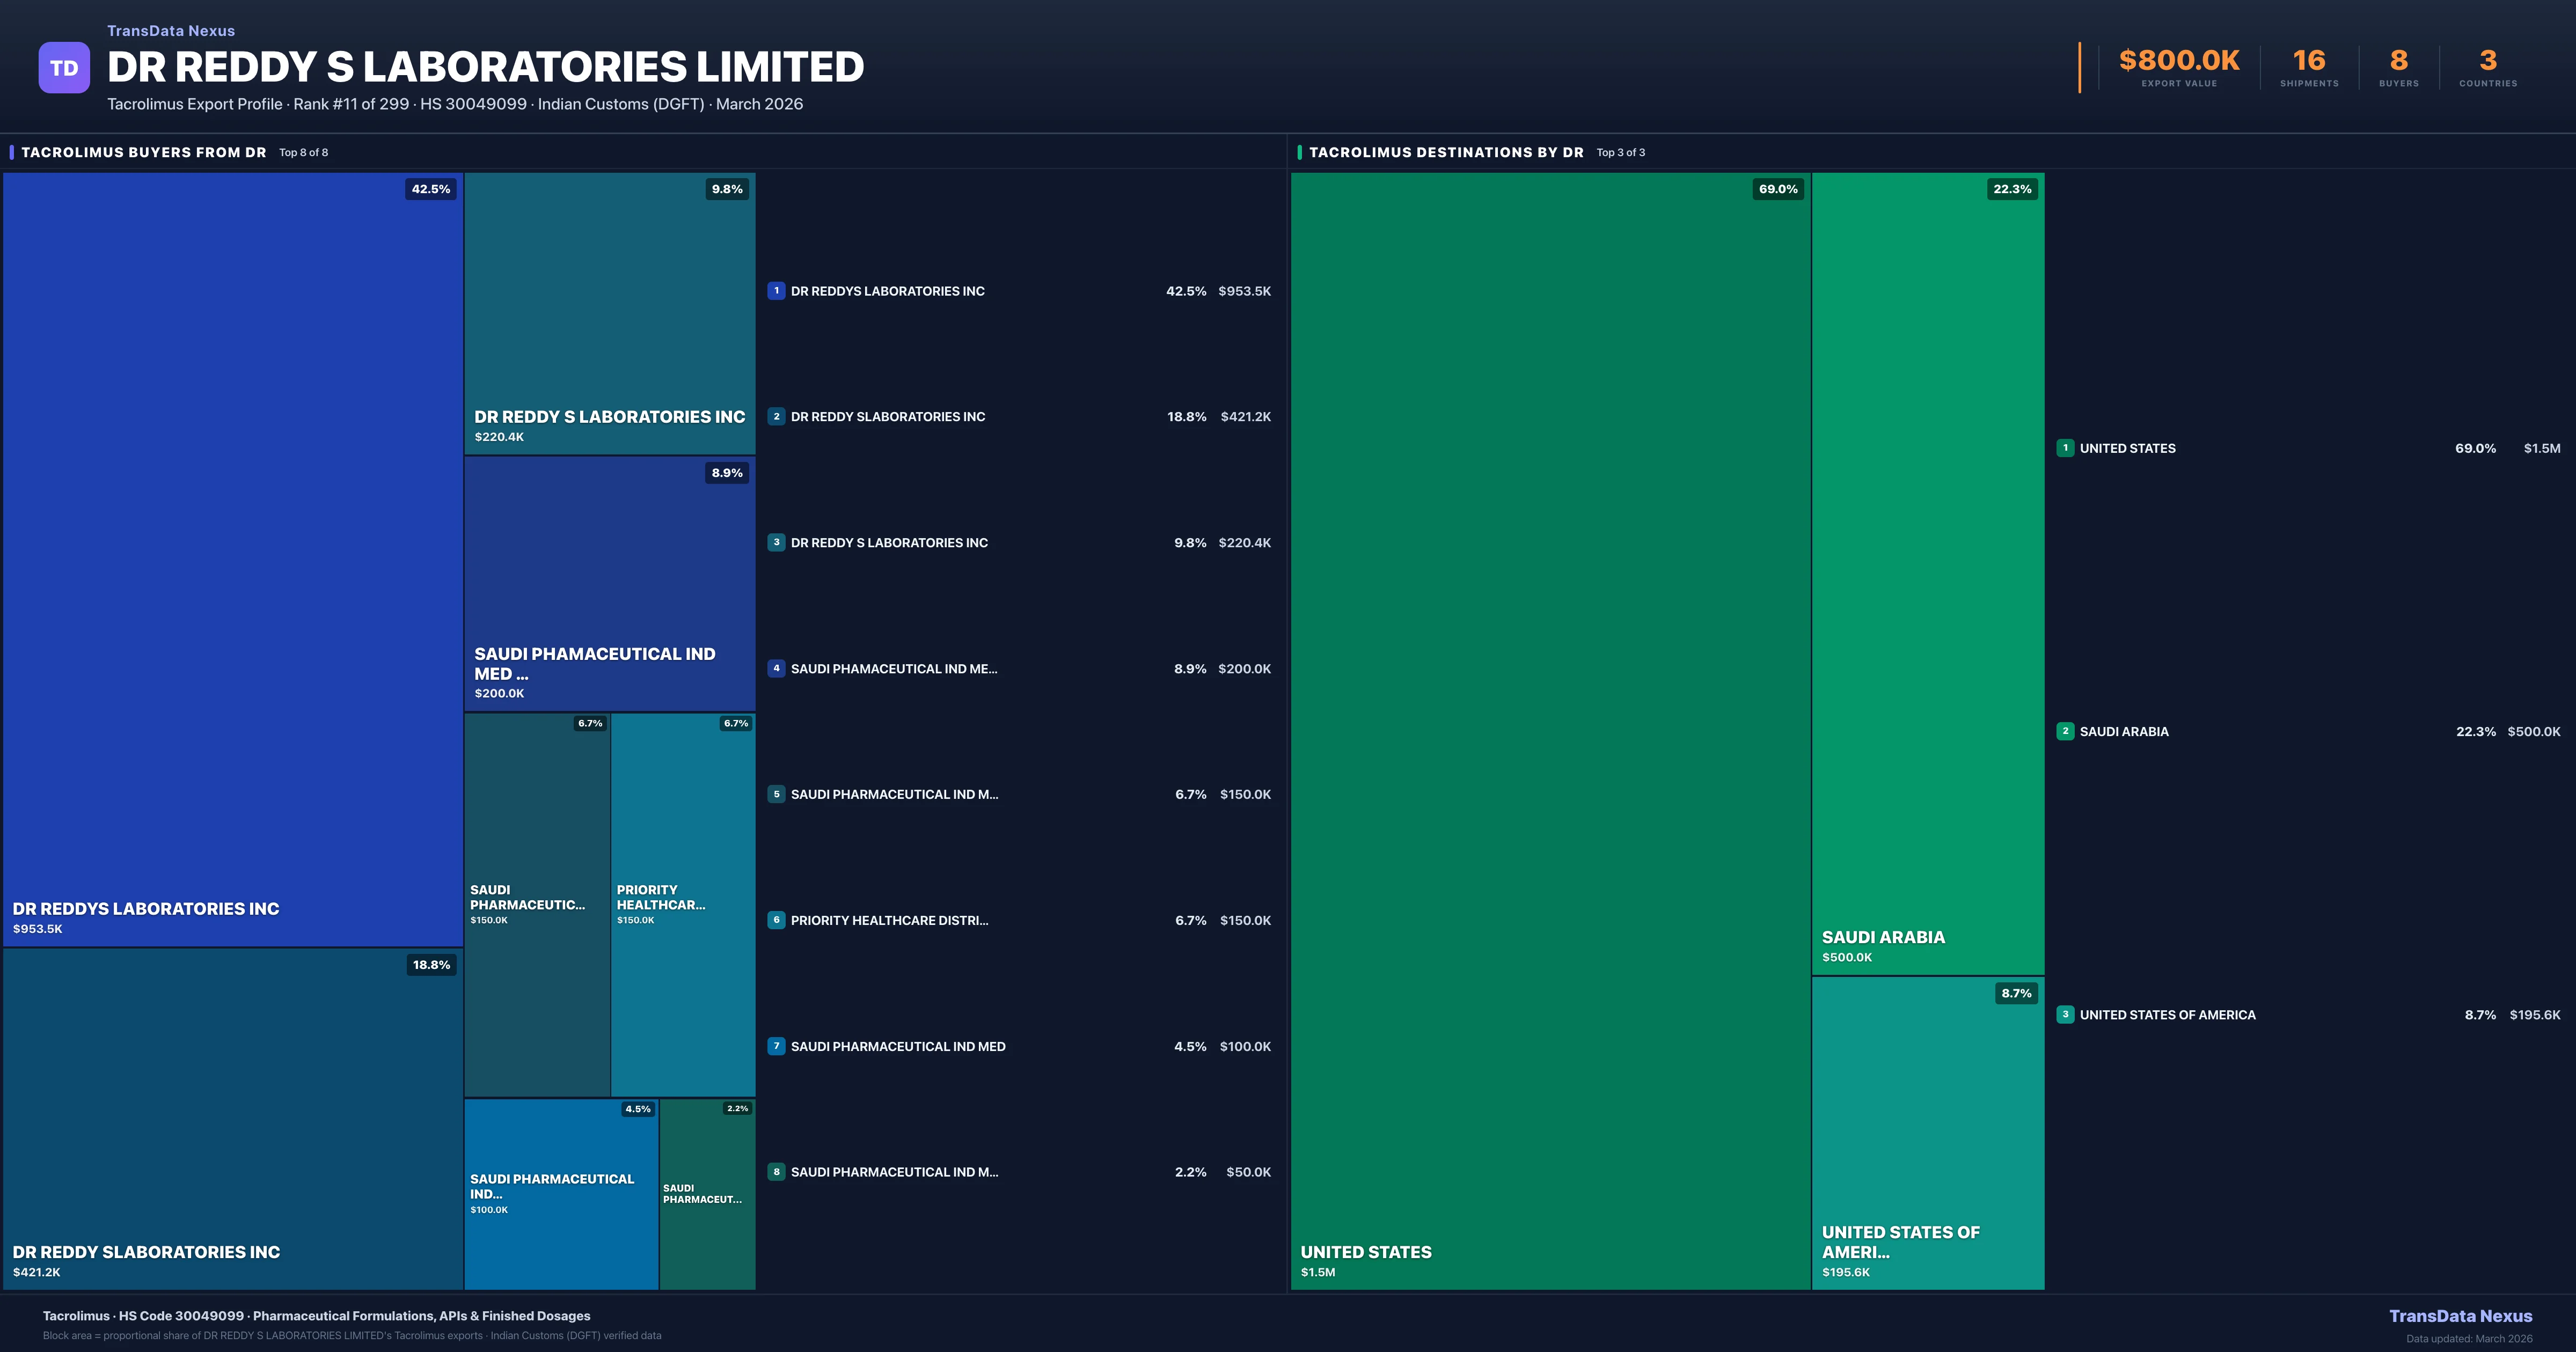Screen dimensions: 2576x1352
Task: Select the DR REDDY SLABORATORIES INC treemap block
Action: pyautogui.click(x=232, y=1120)
